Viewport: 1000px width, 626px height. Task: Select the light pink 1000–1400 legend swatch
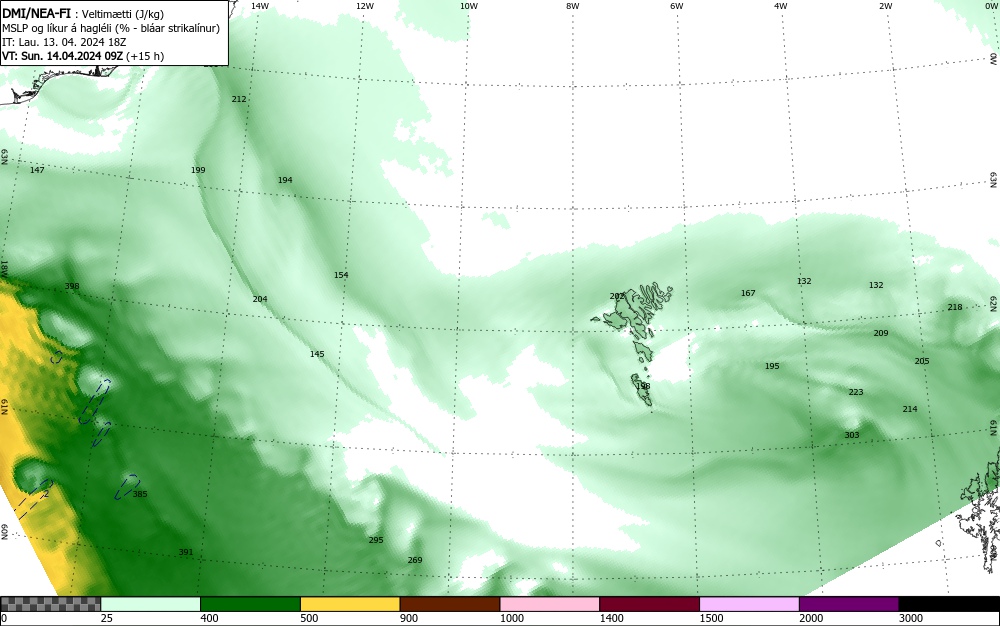[x=550, y=604]
